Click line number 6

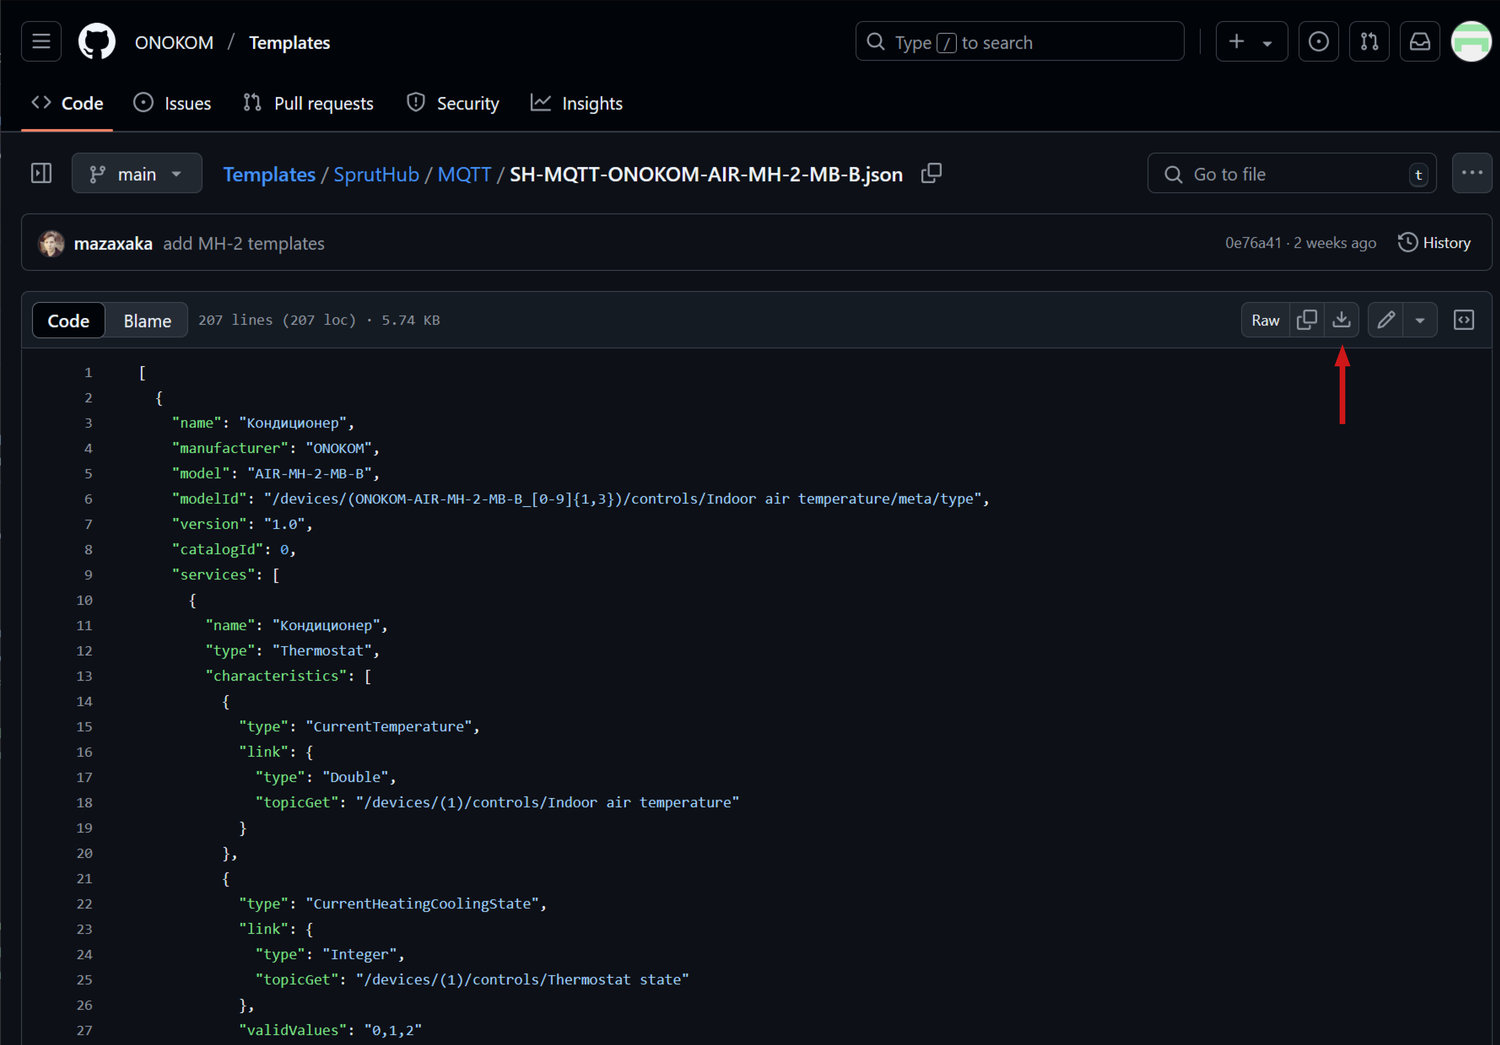pyautogui.click(x=88, y=499)
